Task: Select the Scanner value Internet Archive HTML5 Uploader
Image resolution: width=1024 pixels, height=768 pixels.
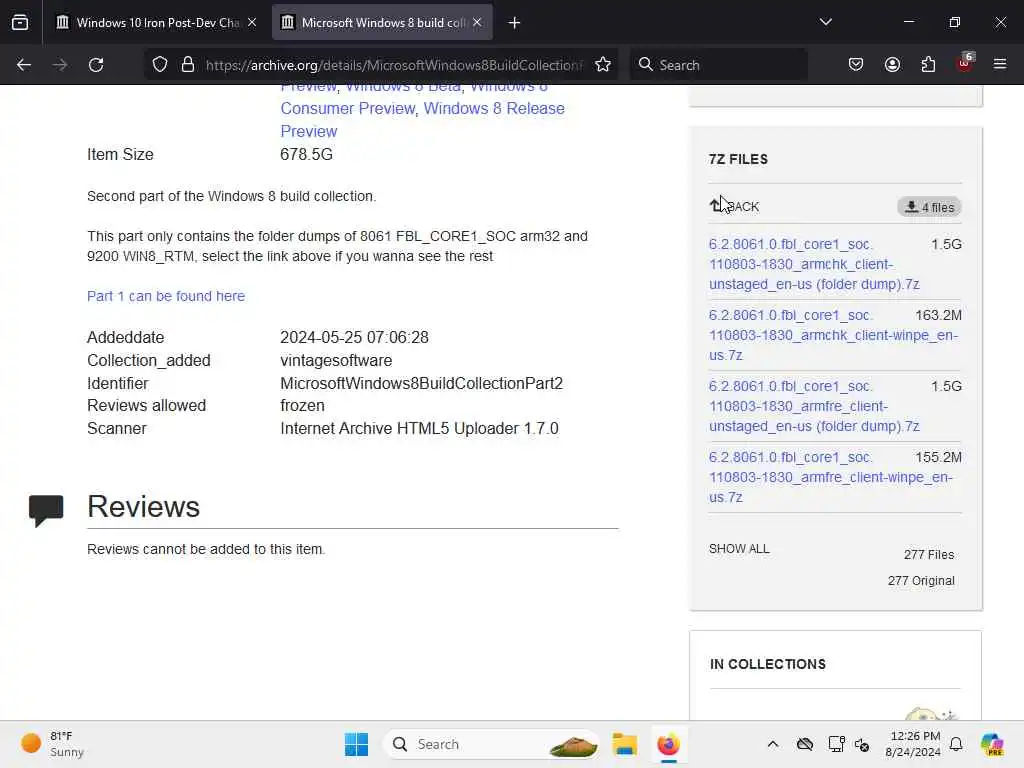Action: coord(419,428)
